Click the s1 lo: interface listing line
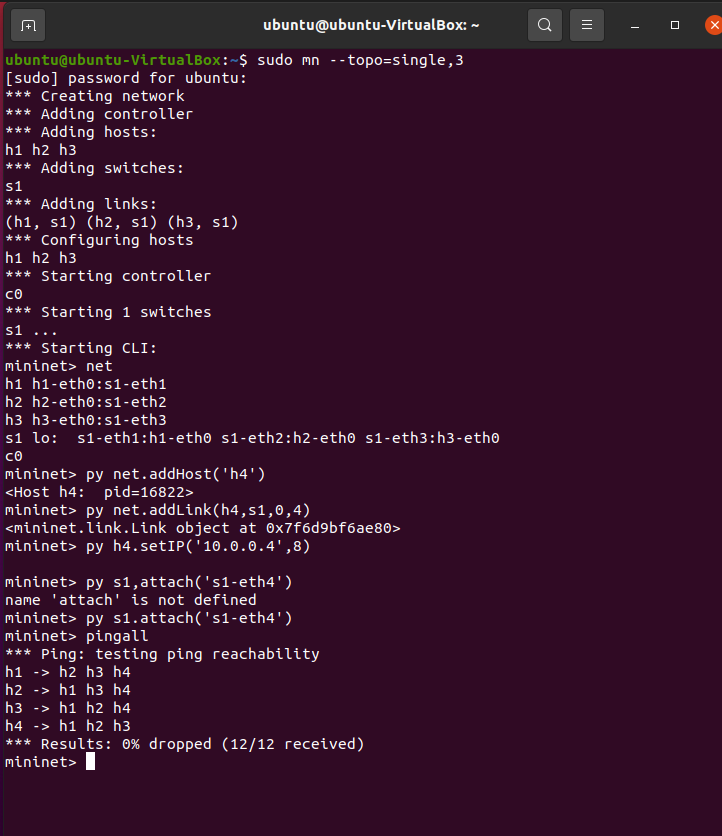This screenshot has width=722, height=836. click(252, 438)
